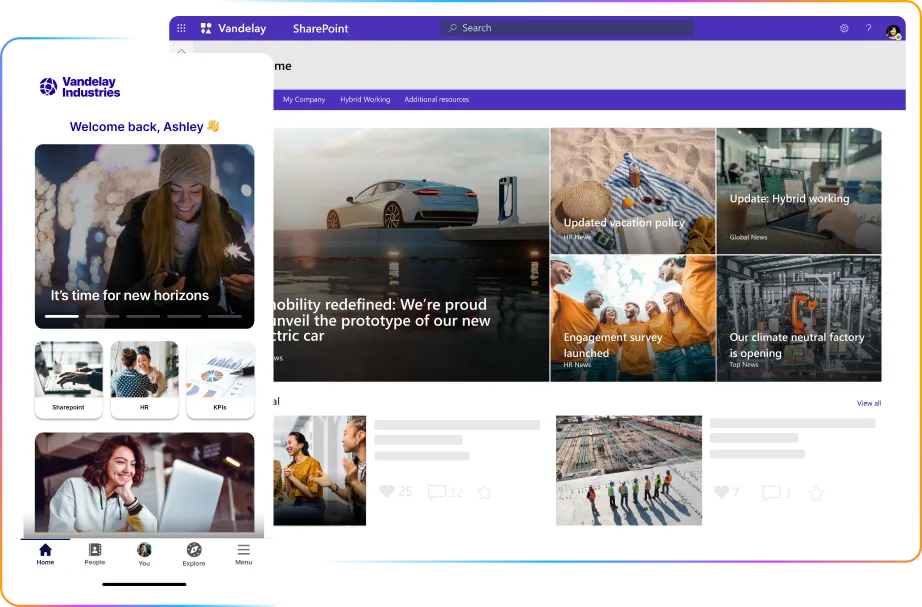The width and height of the screenshot is (922, 607).
Task: Click the Search box in the top bar
Action: 566,28
